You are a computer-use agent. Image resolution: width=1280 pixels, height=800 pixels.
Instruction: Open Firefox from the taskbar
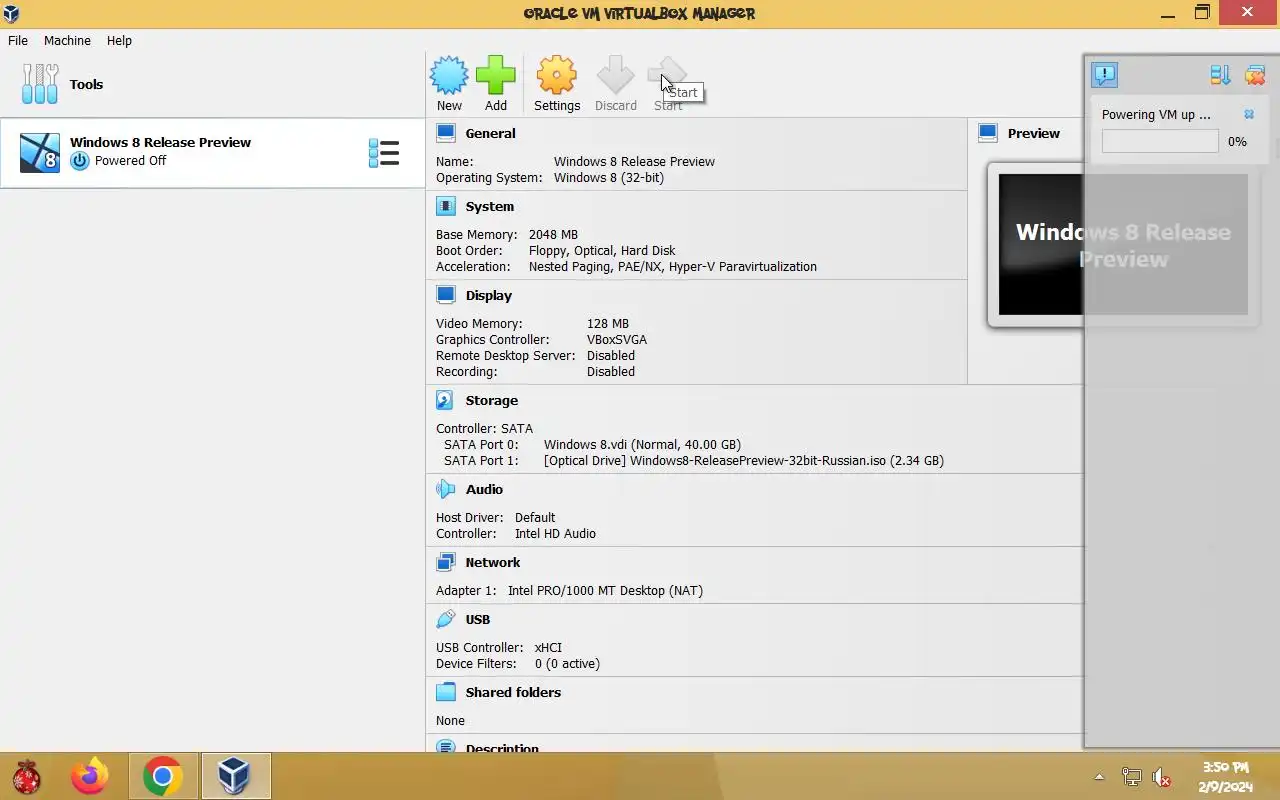(89, 776)
